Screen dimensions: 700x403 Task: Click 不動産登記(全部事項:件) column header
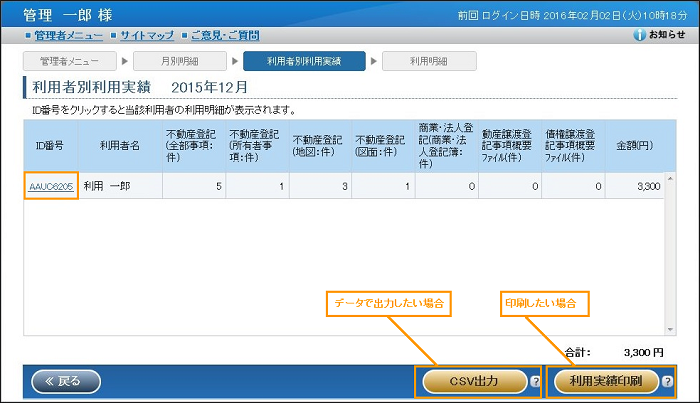[194, 145]
